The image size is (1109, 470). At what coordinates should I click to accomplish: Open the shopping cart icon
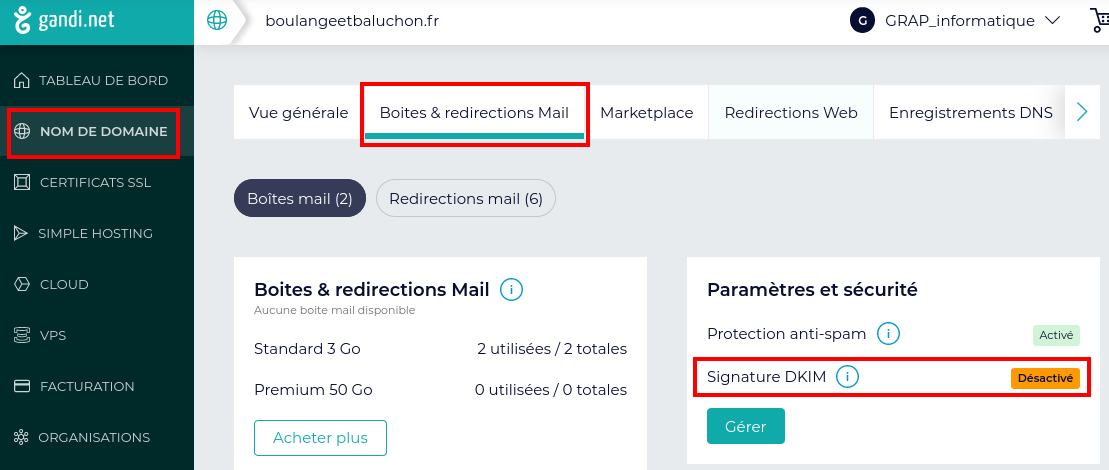tap(1098, 21)
